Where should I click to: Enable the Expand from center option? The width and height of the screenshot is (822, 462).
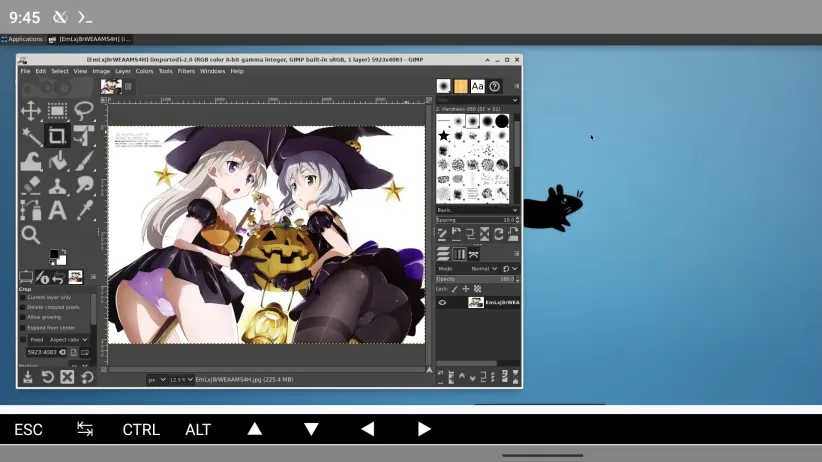click(23, 327)
